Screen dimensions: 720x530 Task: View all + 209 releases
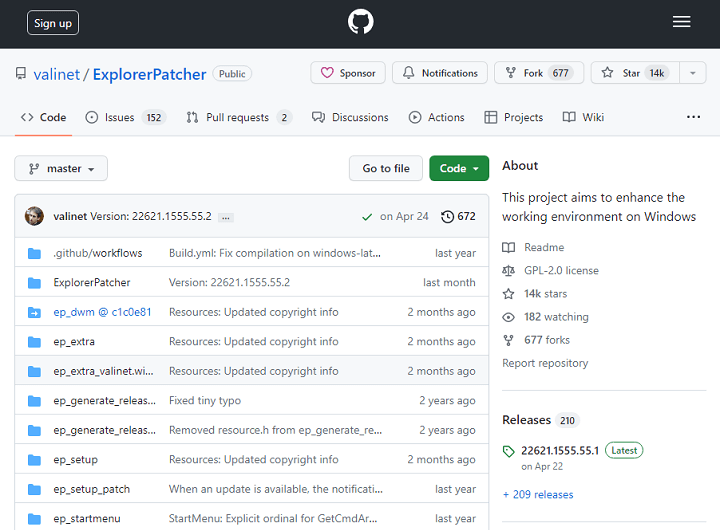tap(538, 495)
